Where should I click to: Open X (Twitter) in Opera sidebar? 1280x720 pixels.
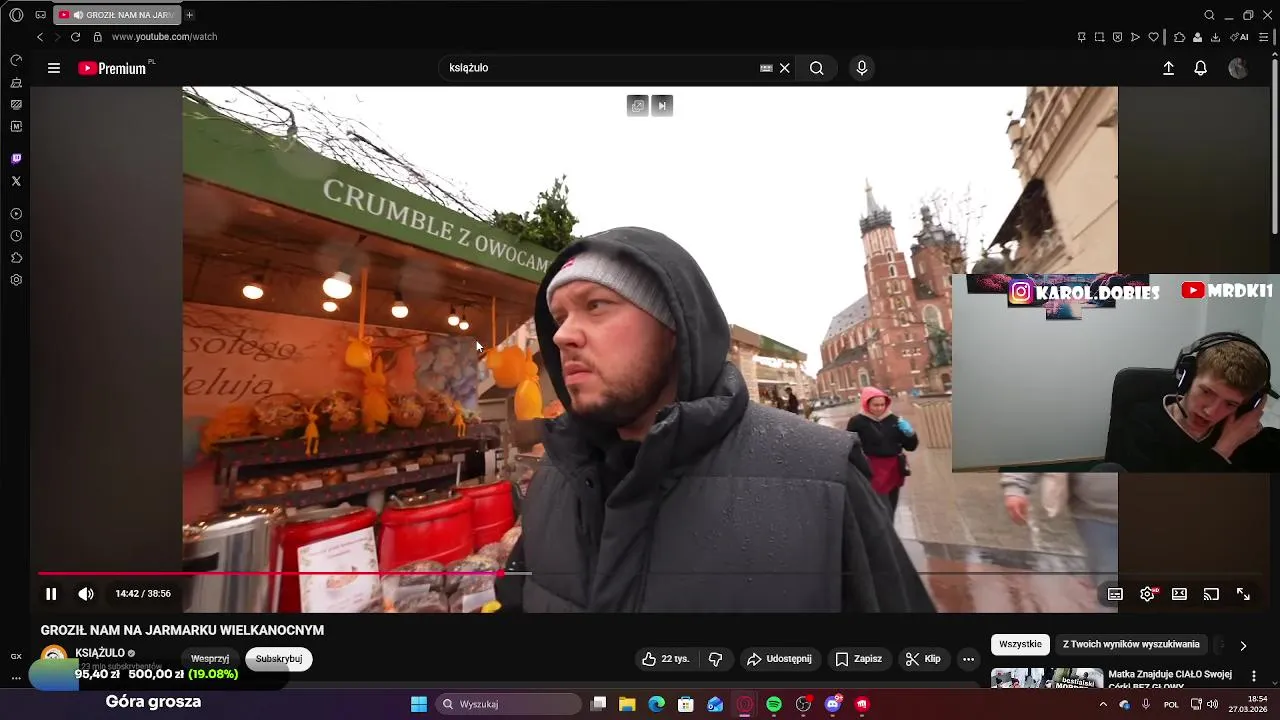pyautogui.click(x=16, y=181)
